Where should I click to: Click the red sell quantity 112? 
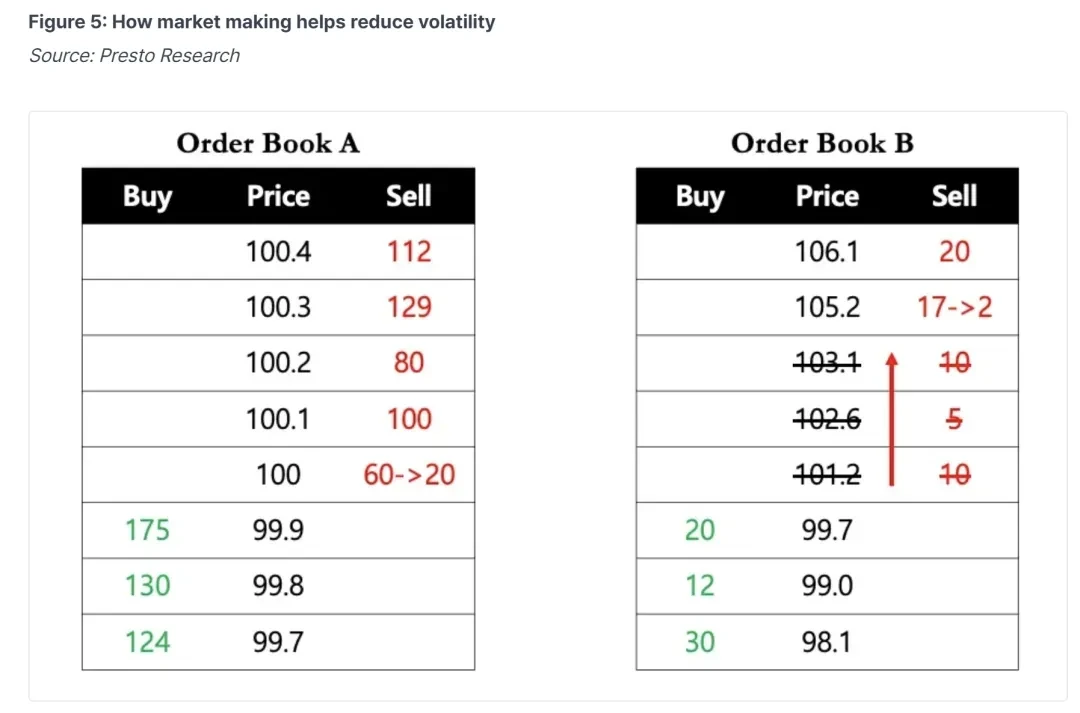pos(409,251)
